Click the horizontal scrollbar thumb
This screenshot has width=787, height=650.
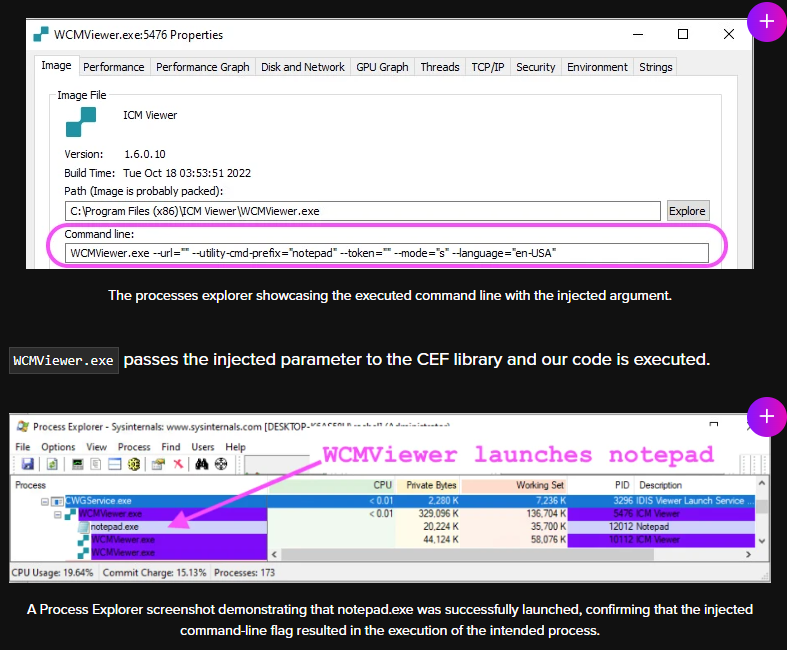467,554
